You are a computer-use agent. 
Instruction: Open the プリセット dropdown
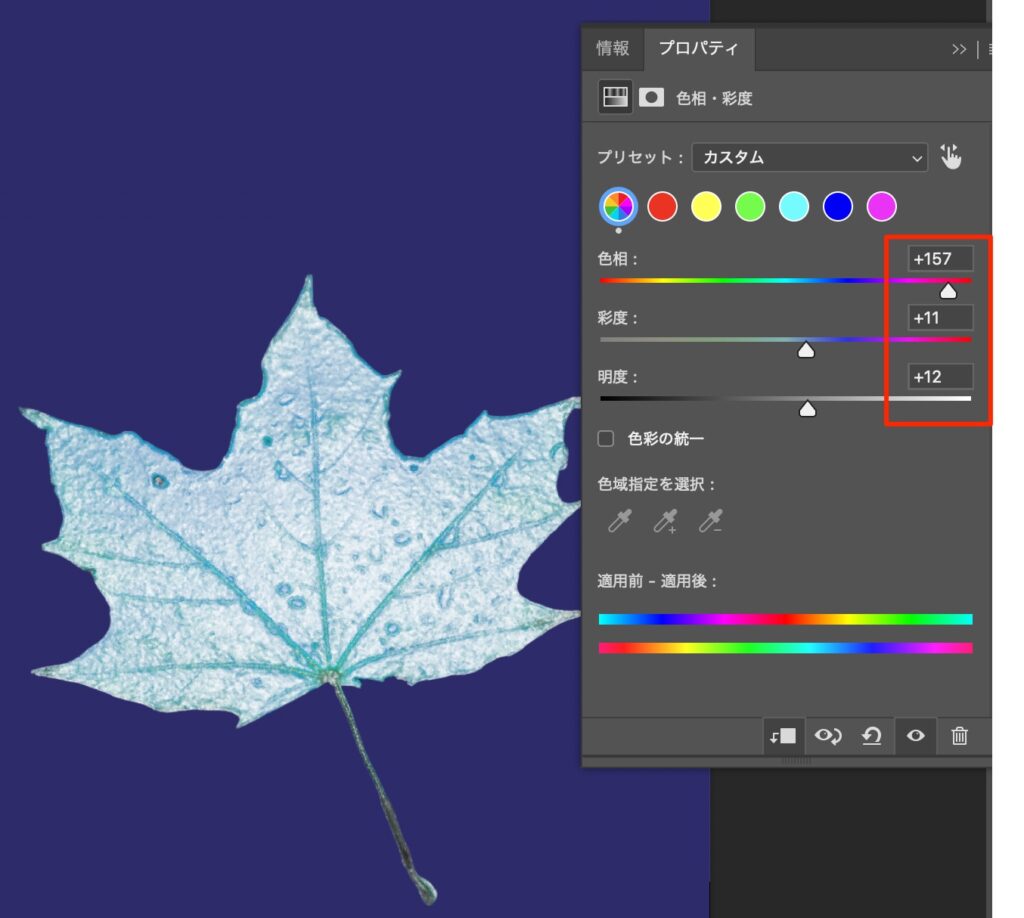tap(810, 157)
